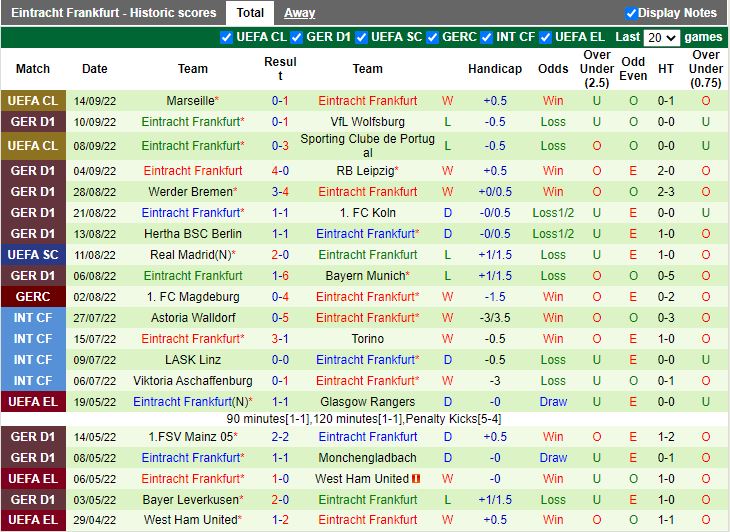Open Viktoria Aschaffenburg team link

[193, 381]
